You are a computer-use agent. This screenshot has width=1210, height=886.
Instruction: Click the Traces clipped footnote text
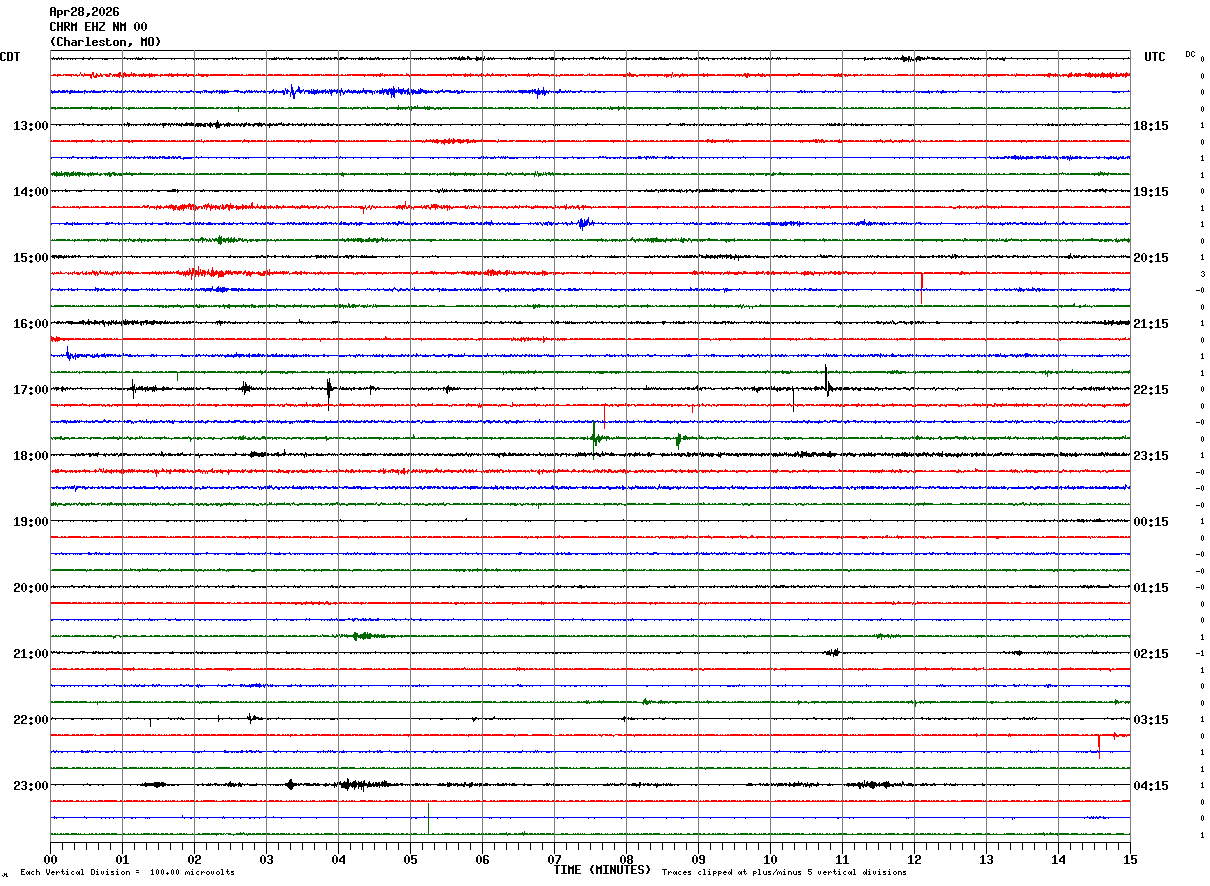click(784, 872)
